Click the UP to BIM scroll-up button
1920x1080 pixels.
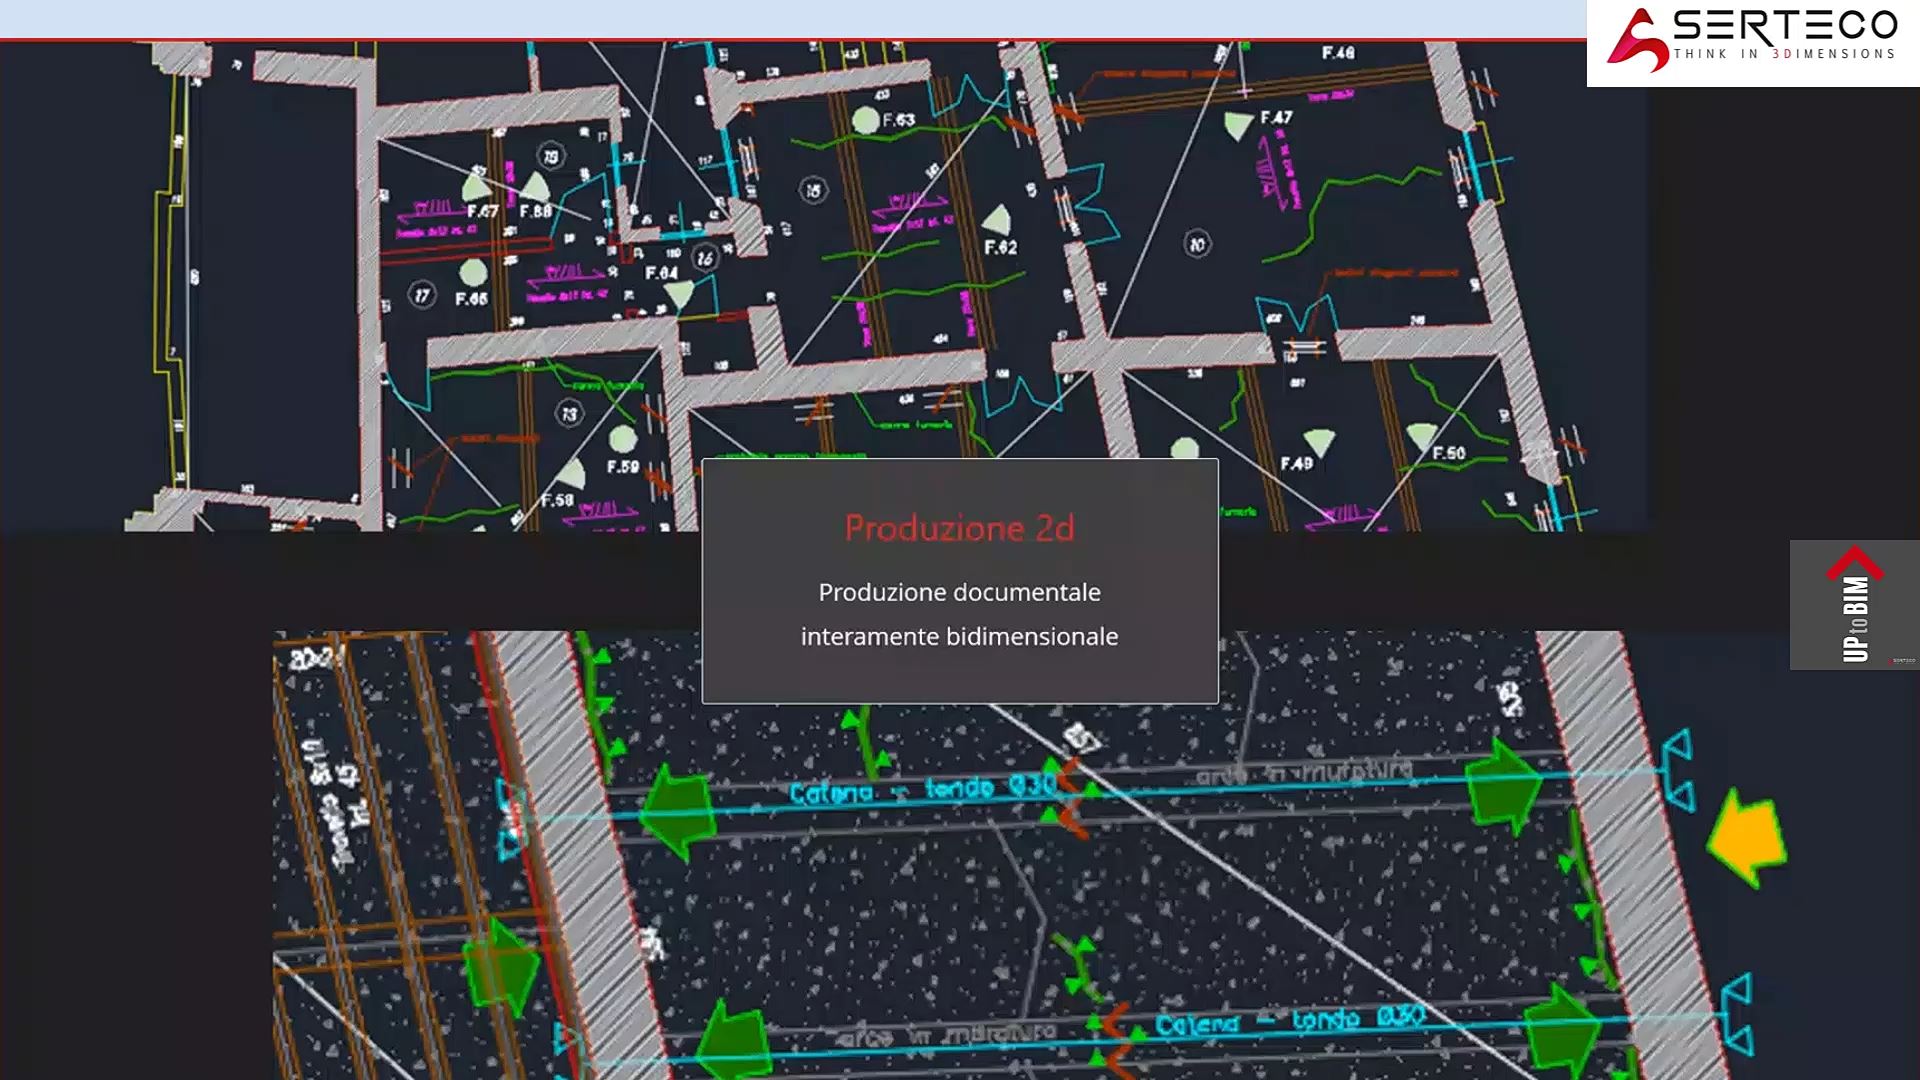tap(1855, 605)
